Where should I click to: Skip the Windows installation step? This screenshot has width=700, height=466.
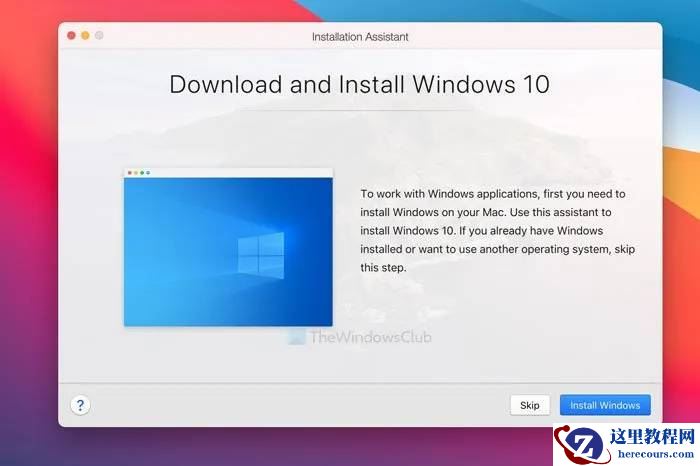[x=530, y=405]
